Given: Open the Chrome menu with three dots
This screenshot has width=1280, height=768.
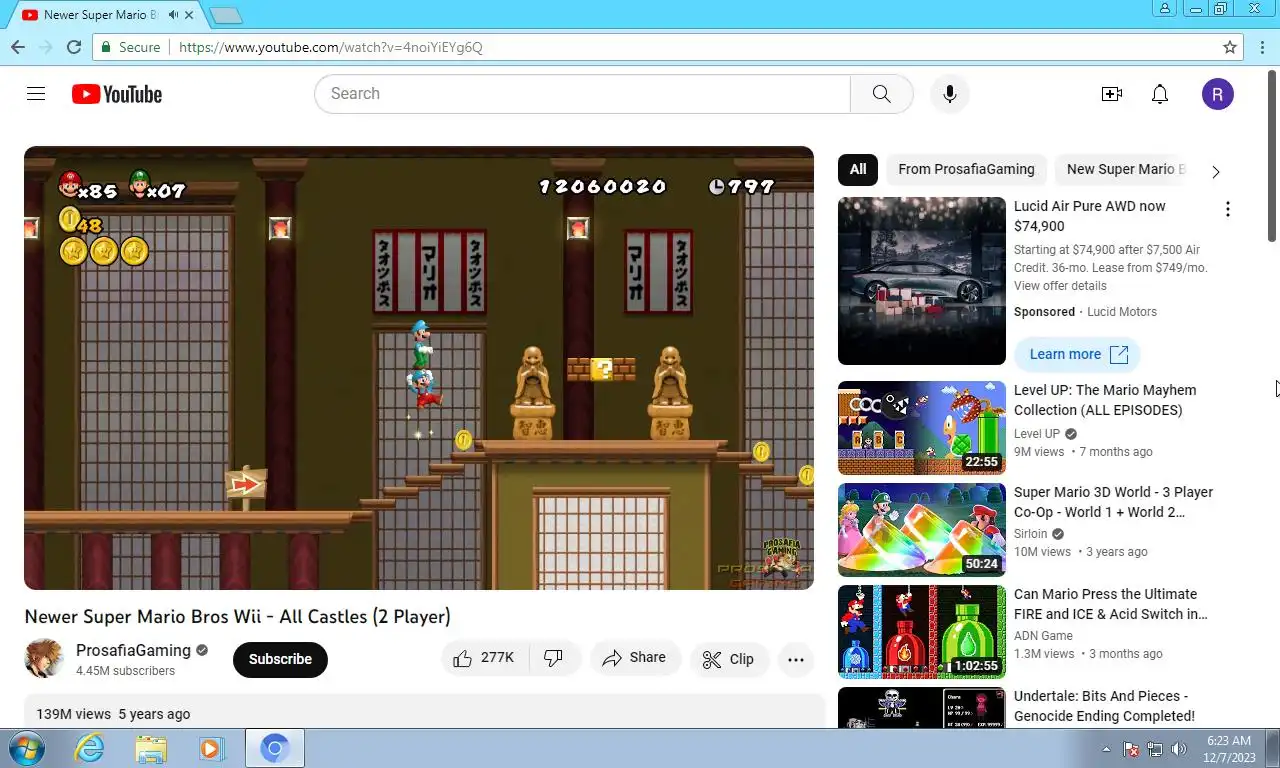Looking at the screenshot, I should (x=1263, y=47).
